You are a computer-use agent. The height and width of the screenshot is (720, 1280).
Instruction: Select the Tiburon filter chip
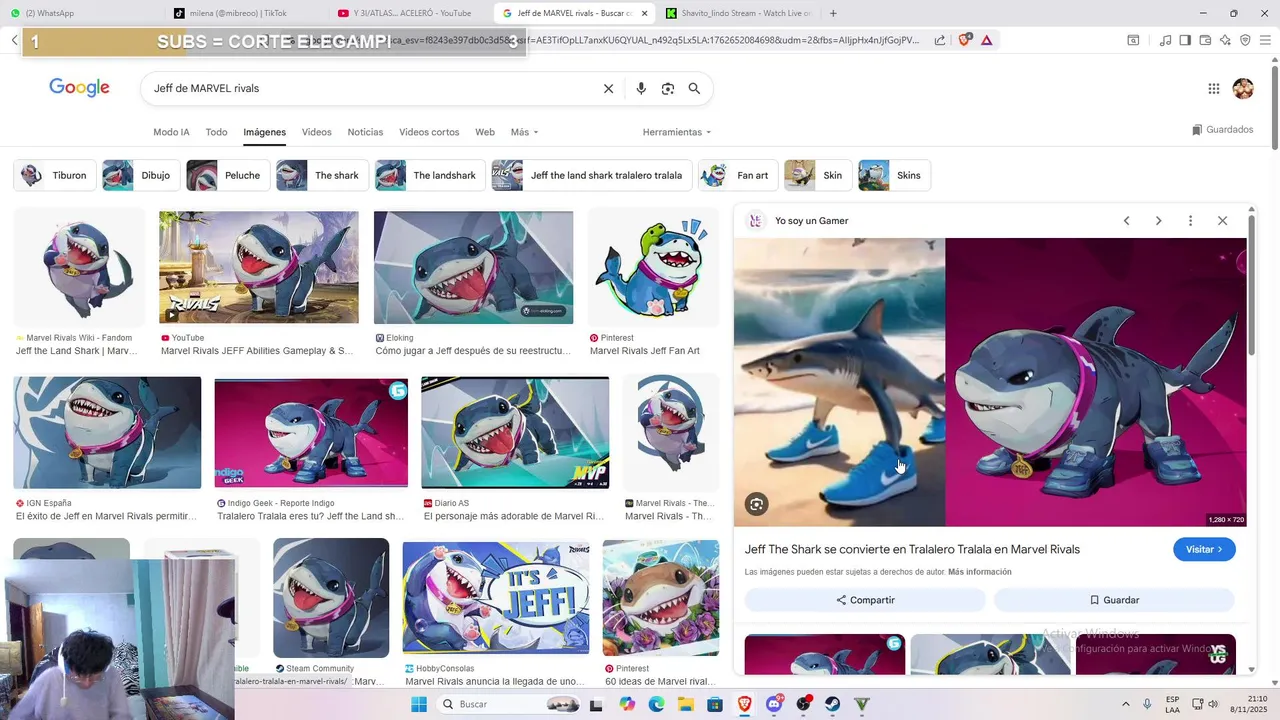pos(55,175)
